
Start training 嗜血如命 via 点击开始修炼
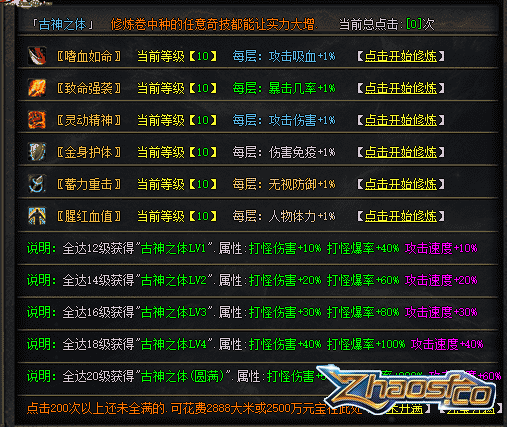click(x=401, y=56)
